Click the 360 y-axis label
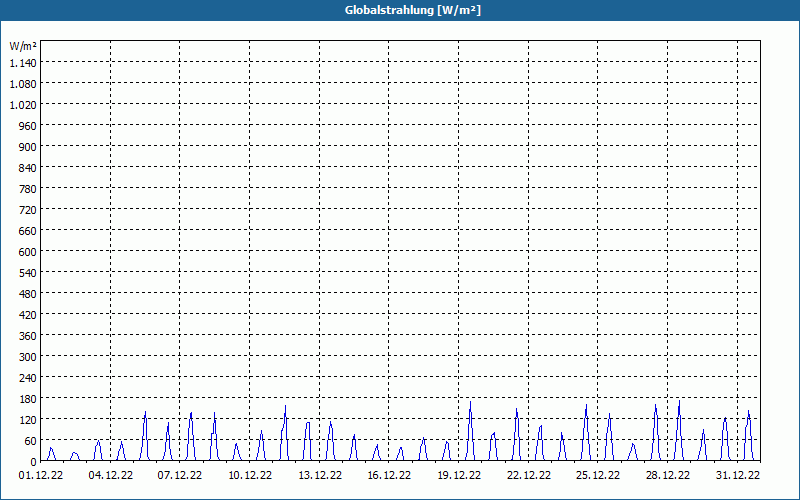Image resolution: width=800 pixels, height=500 pixels. [x=28, y=336]
